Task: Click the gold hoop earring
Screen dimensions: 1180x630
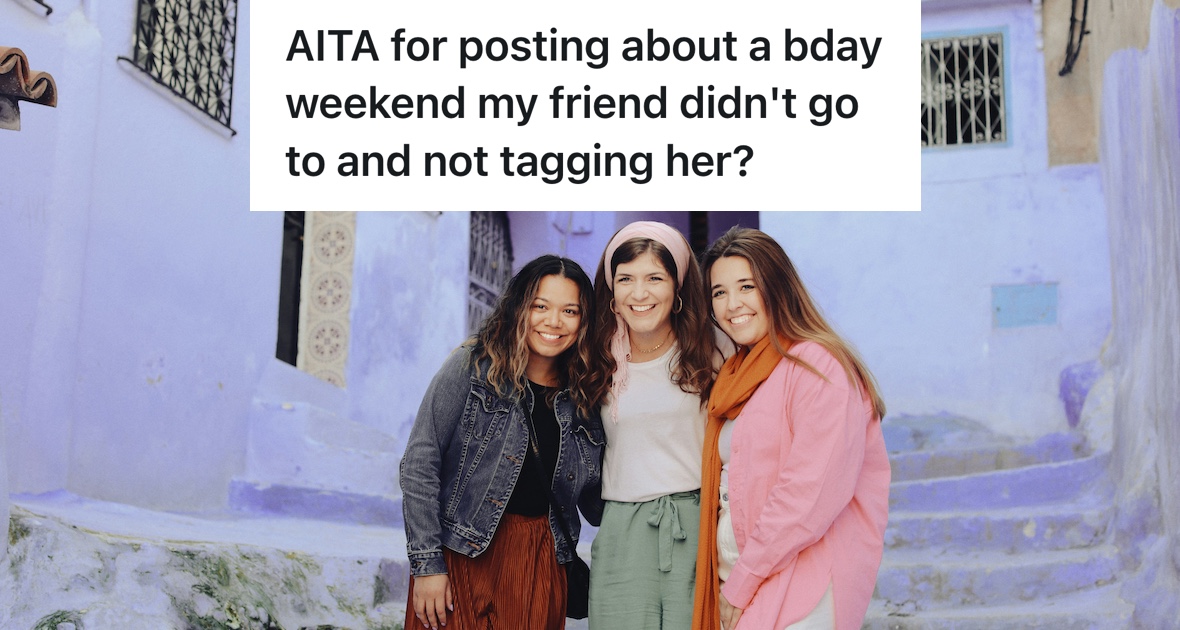Action: click(x=677, y=303)
